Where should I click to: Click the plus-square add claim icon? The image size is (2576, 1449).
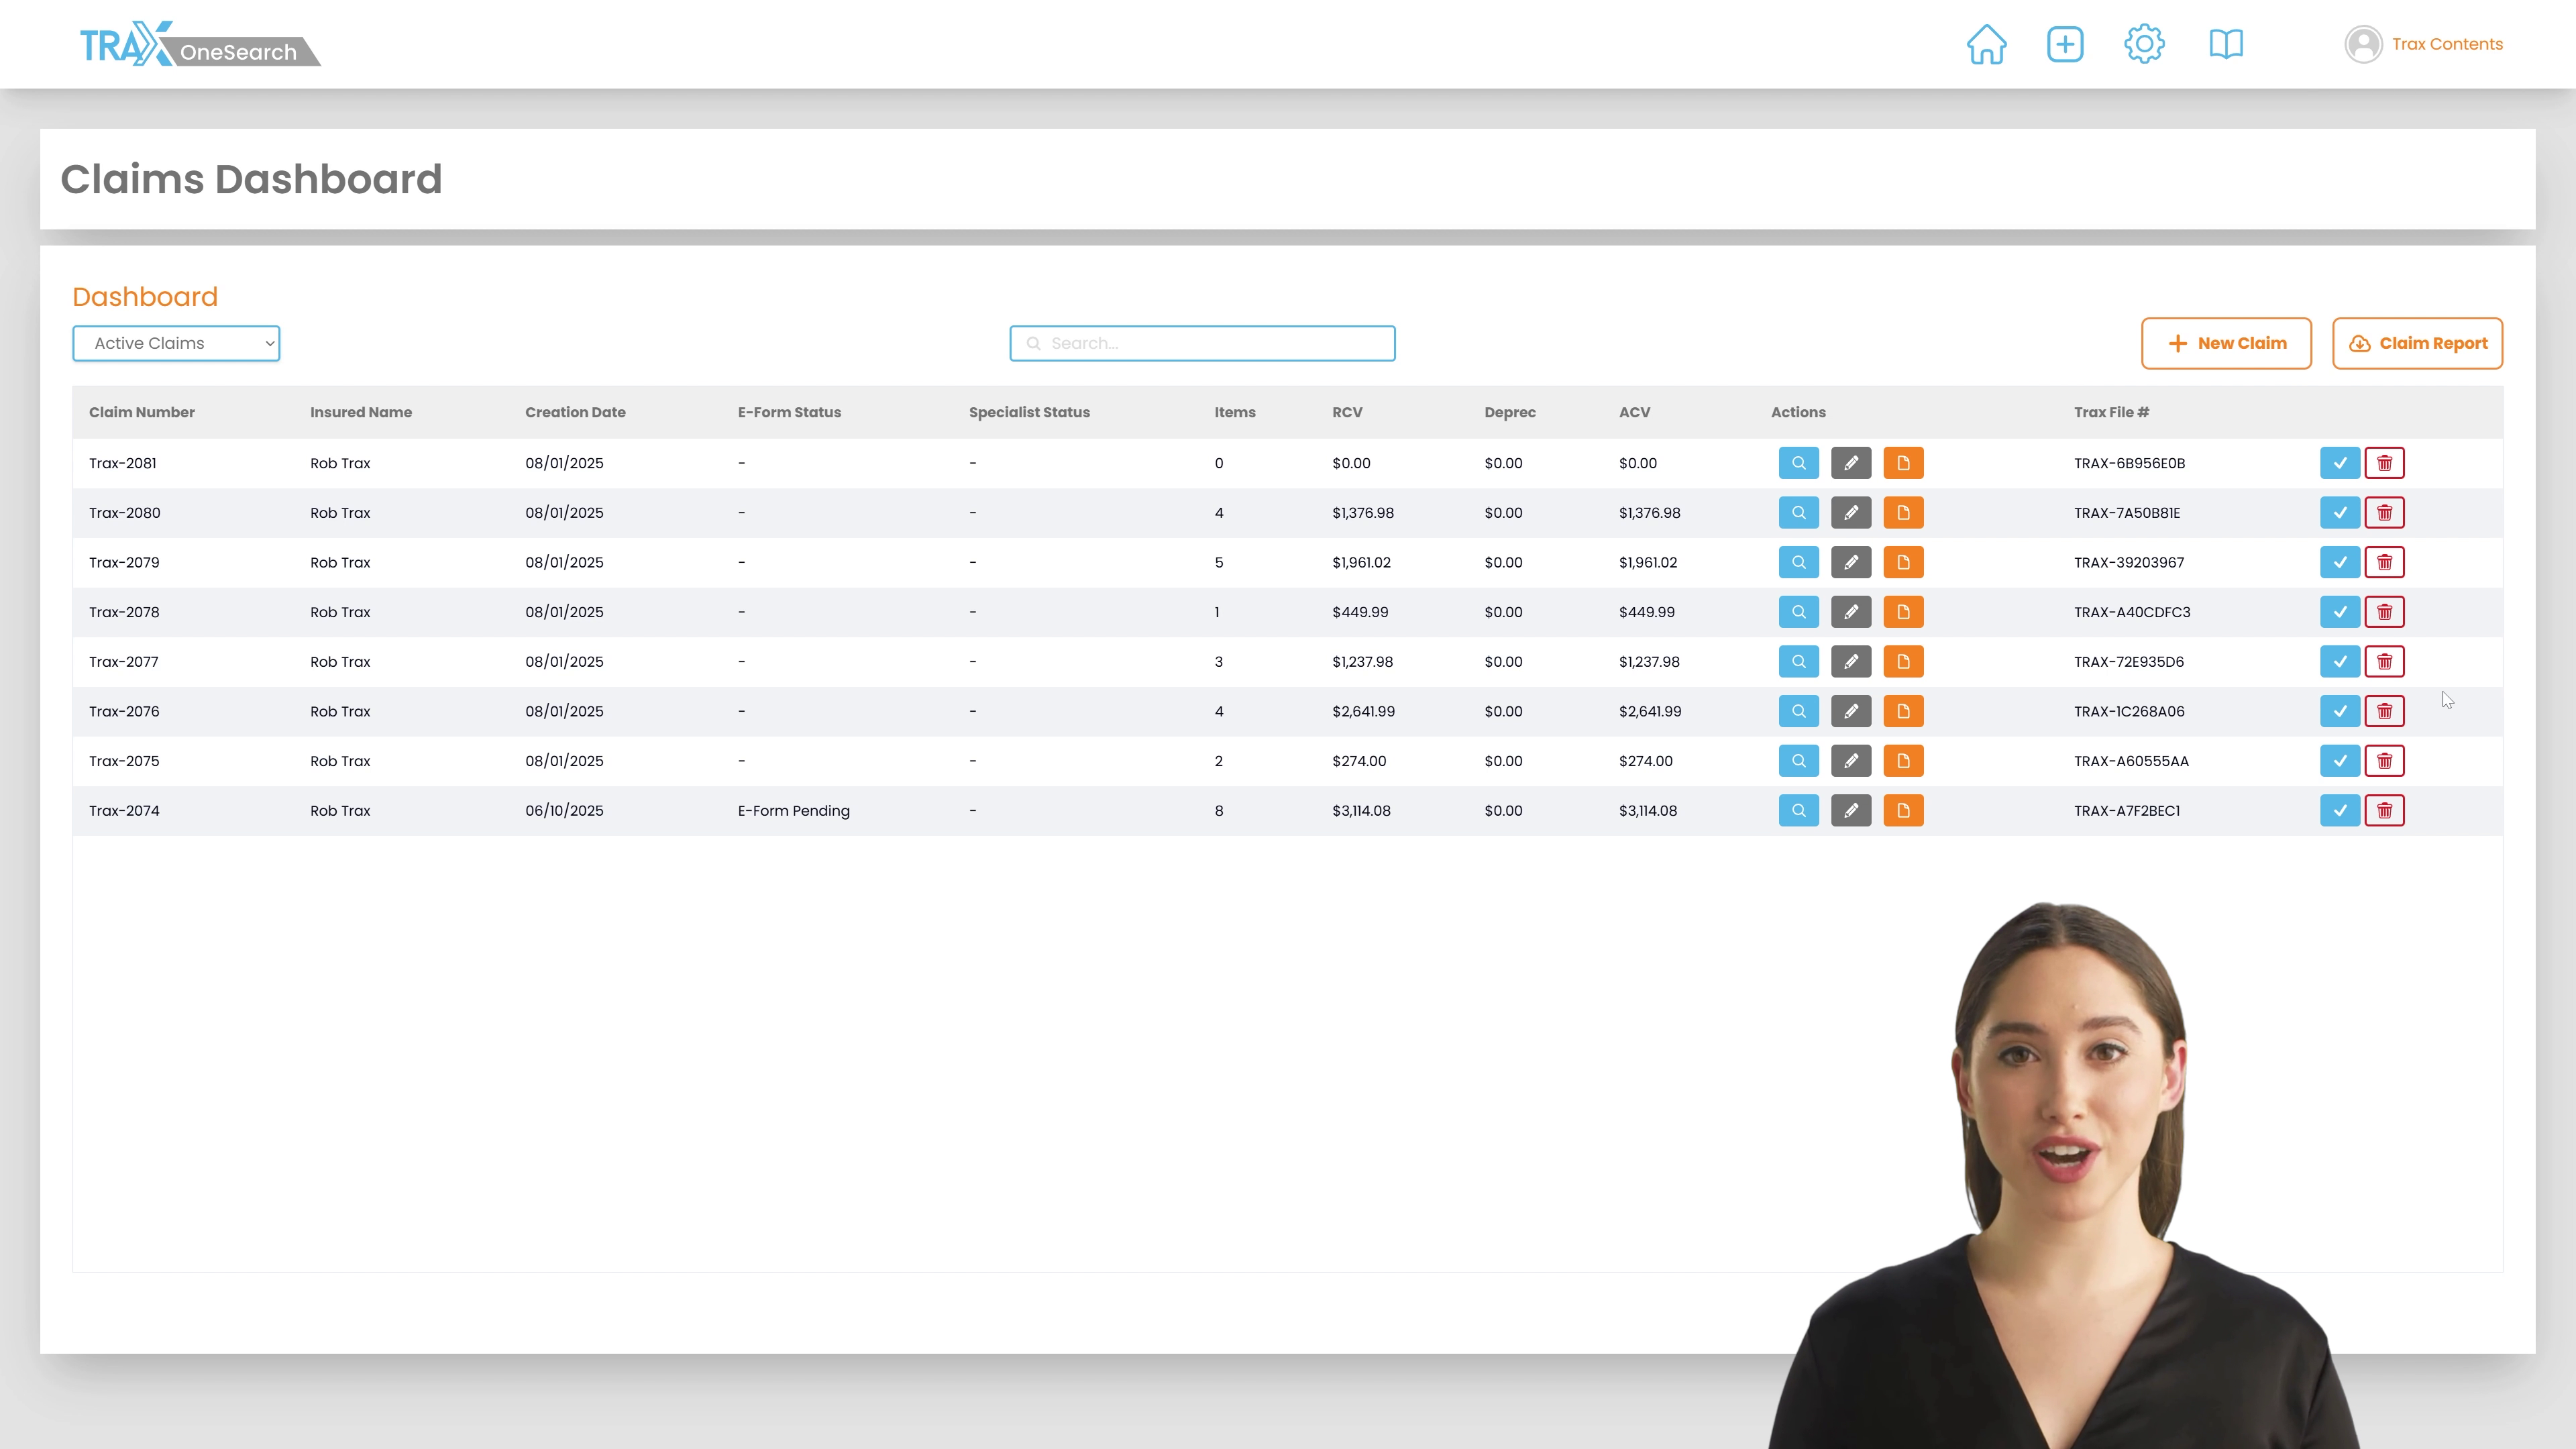point(2065,44)
